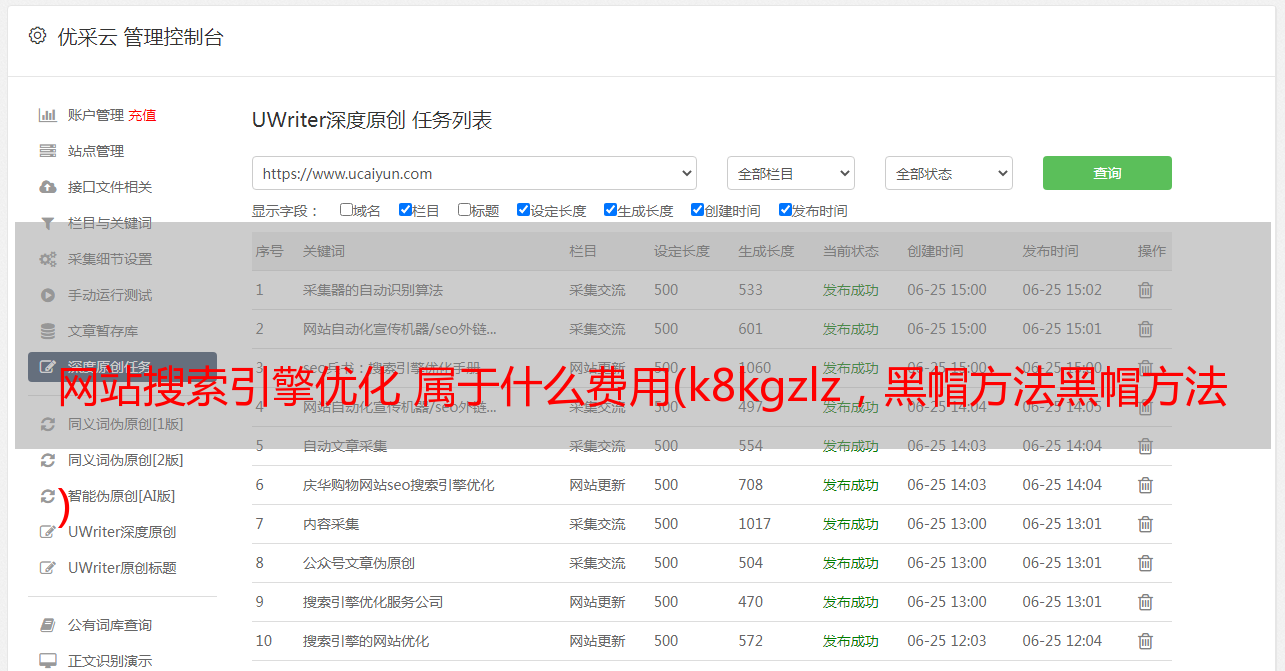The height and width of the screenshot is (671, 1285).
Task: Enable the 标题 field checkbox
Action: (x=464, y=210)
